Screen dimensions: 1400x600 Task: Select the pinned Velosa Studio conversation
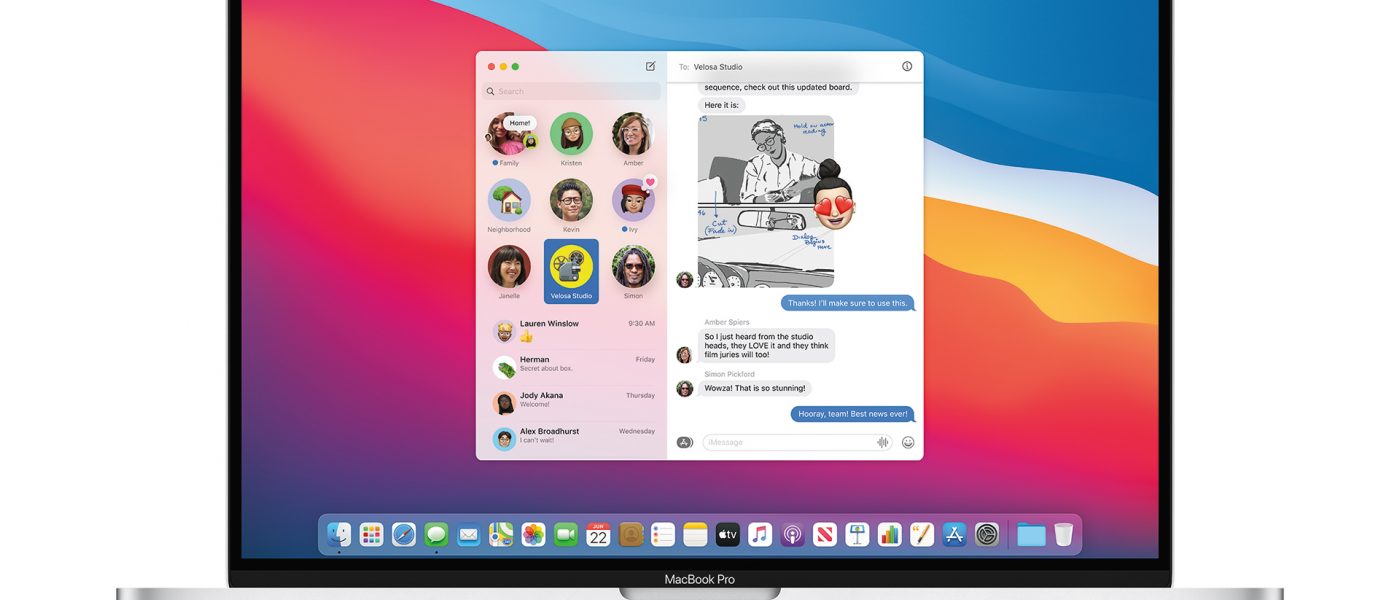[571, 271]
